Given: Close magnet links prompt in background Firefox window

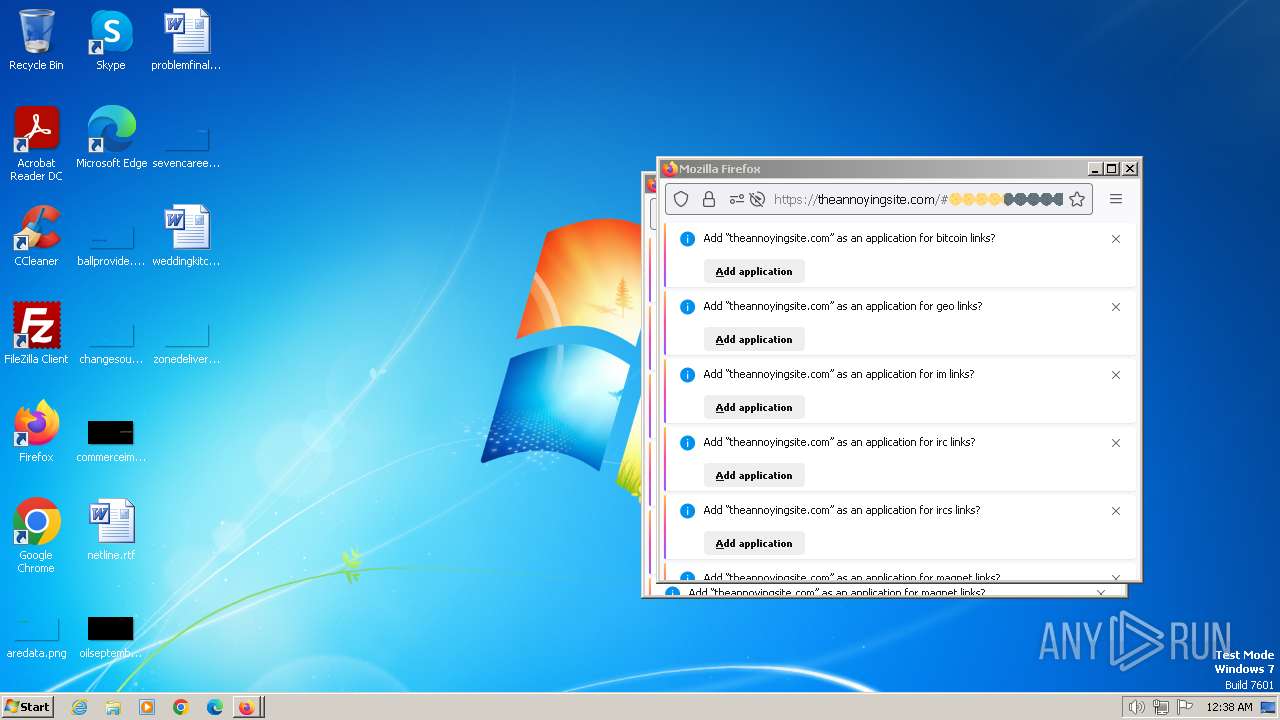Looking at the screenshot, I should pyautogui.click(x=1101, y=592).
